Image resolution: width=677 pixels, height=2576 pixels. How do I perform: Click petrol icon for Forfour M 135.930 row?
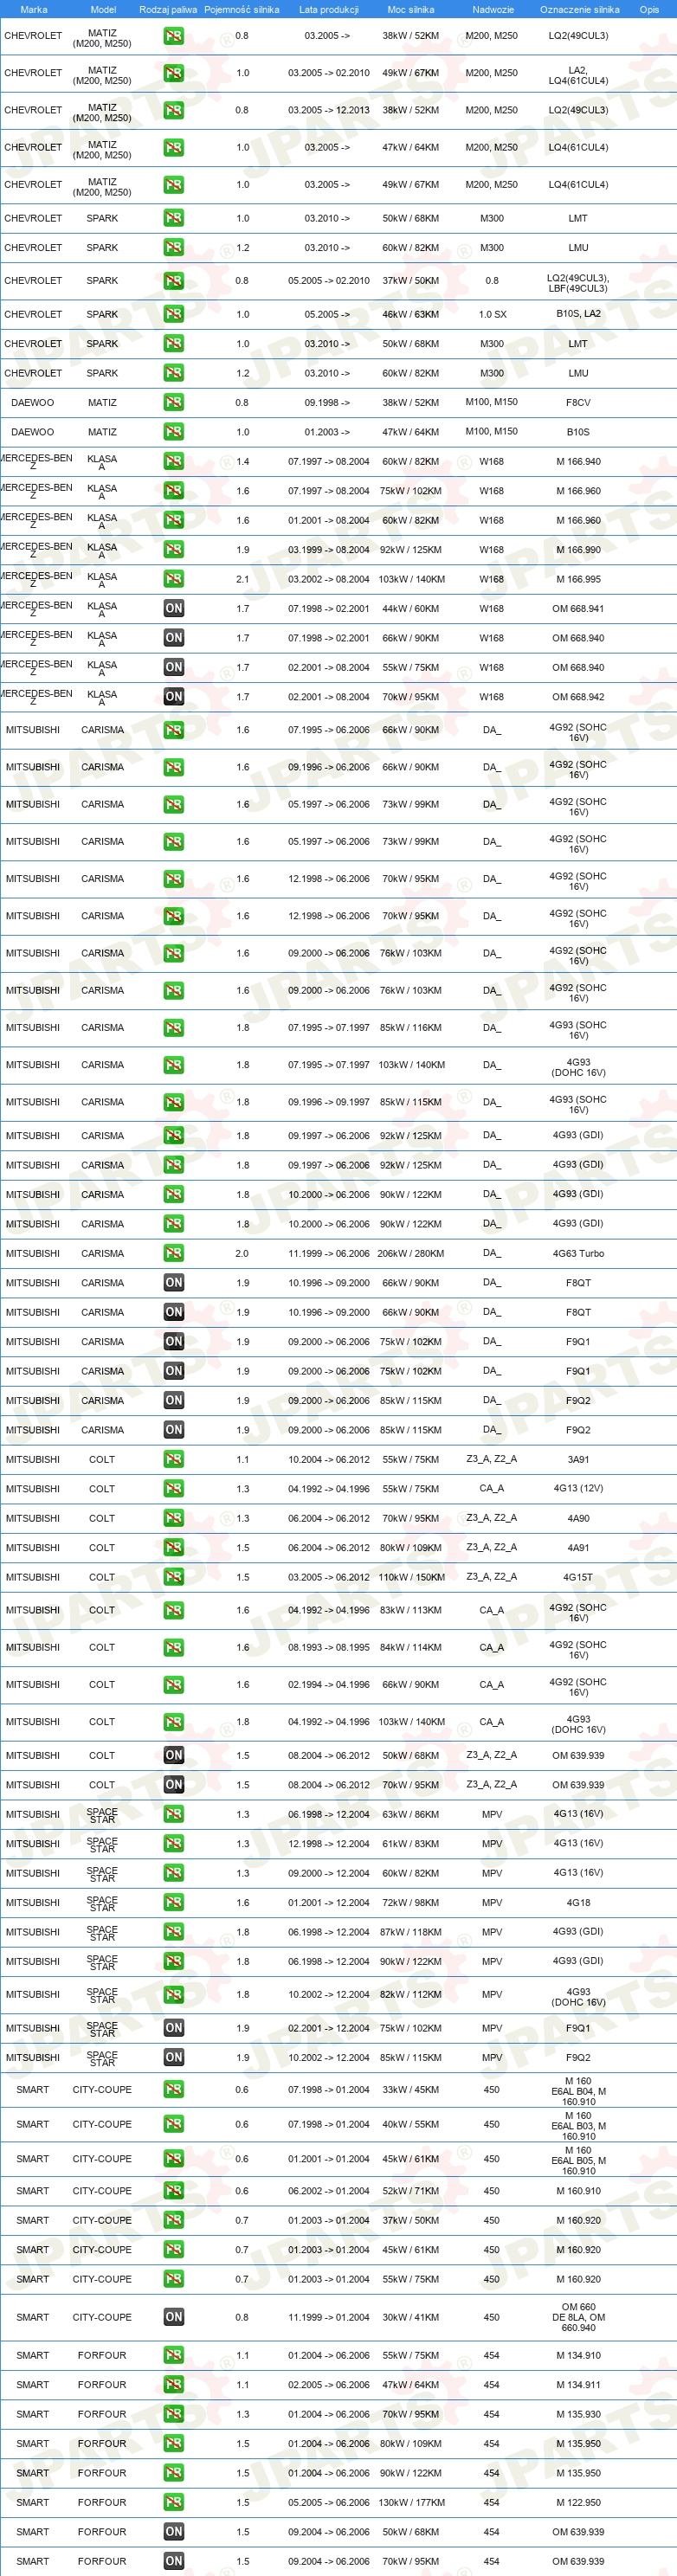coord(174,2414)
